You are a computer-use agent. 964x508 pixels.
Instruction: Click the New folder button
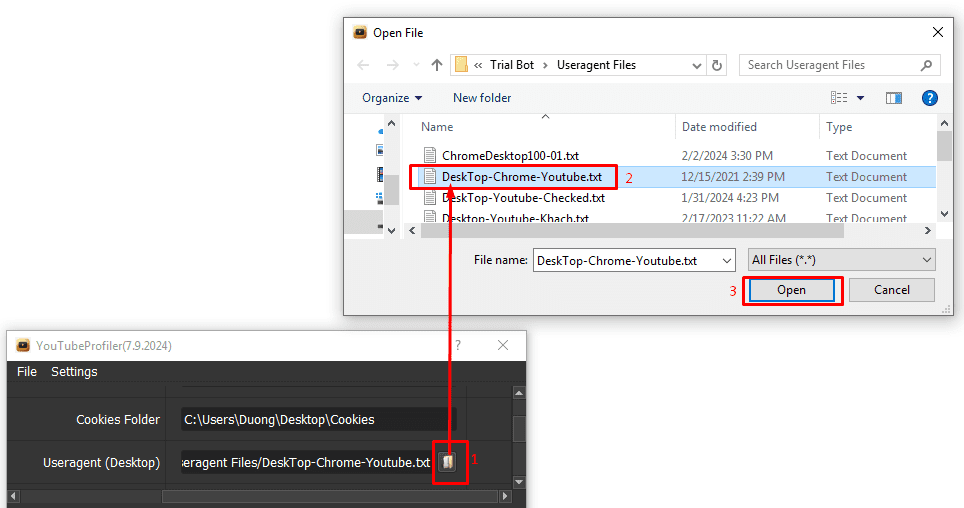(x=482, y=98)
